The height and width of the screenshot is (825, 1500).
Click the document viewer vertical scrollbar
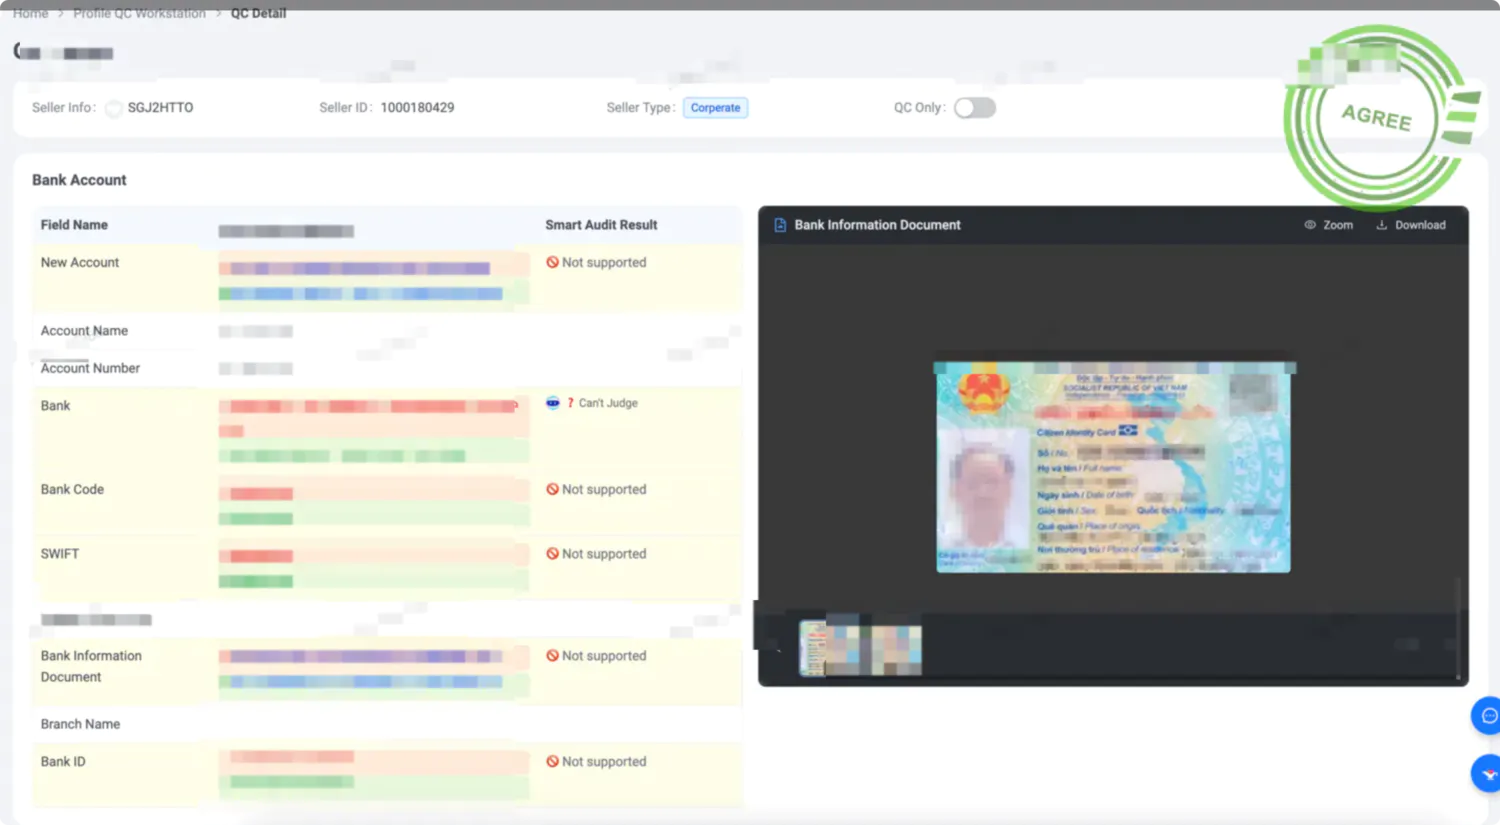[1458, 630]
